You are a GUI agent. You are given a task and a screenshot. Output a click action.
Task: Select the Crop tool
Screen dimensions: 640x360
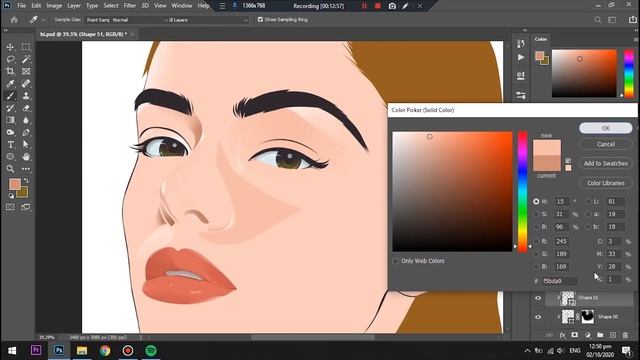tap(10, 71)
